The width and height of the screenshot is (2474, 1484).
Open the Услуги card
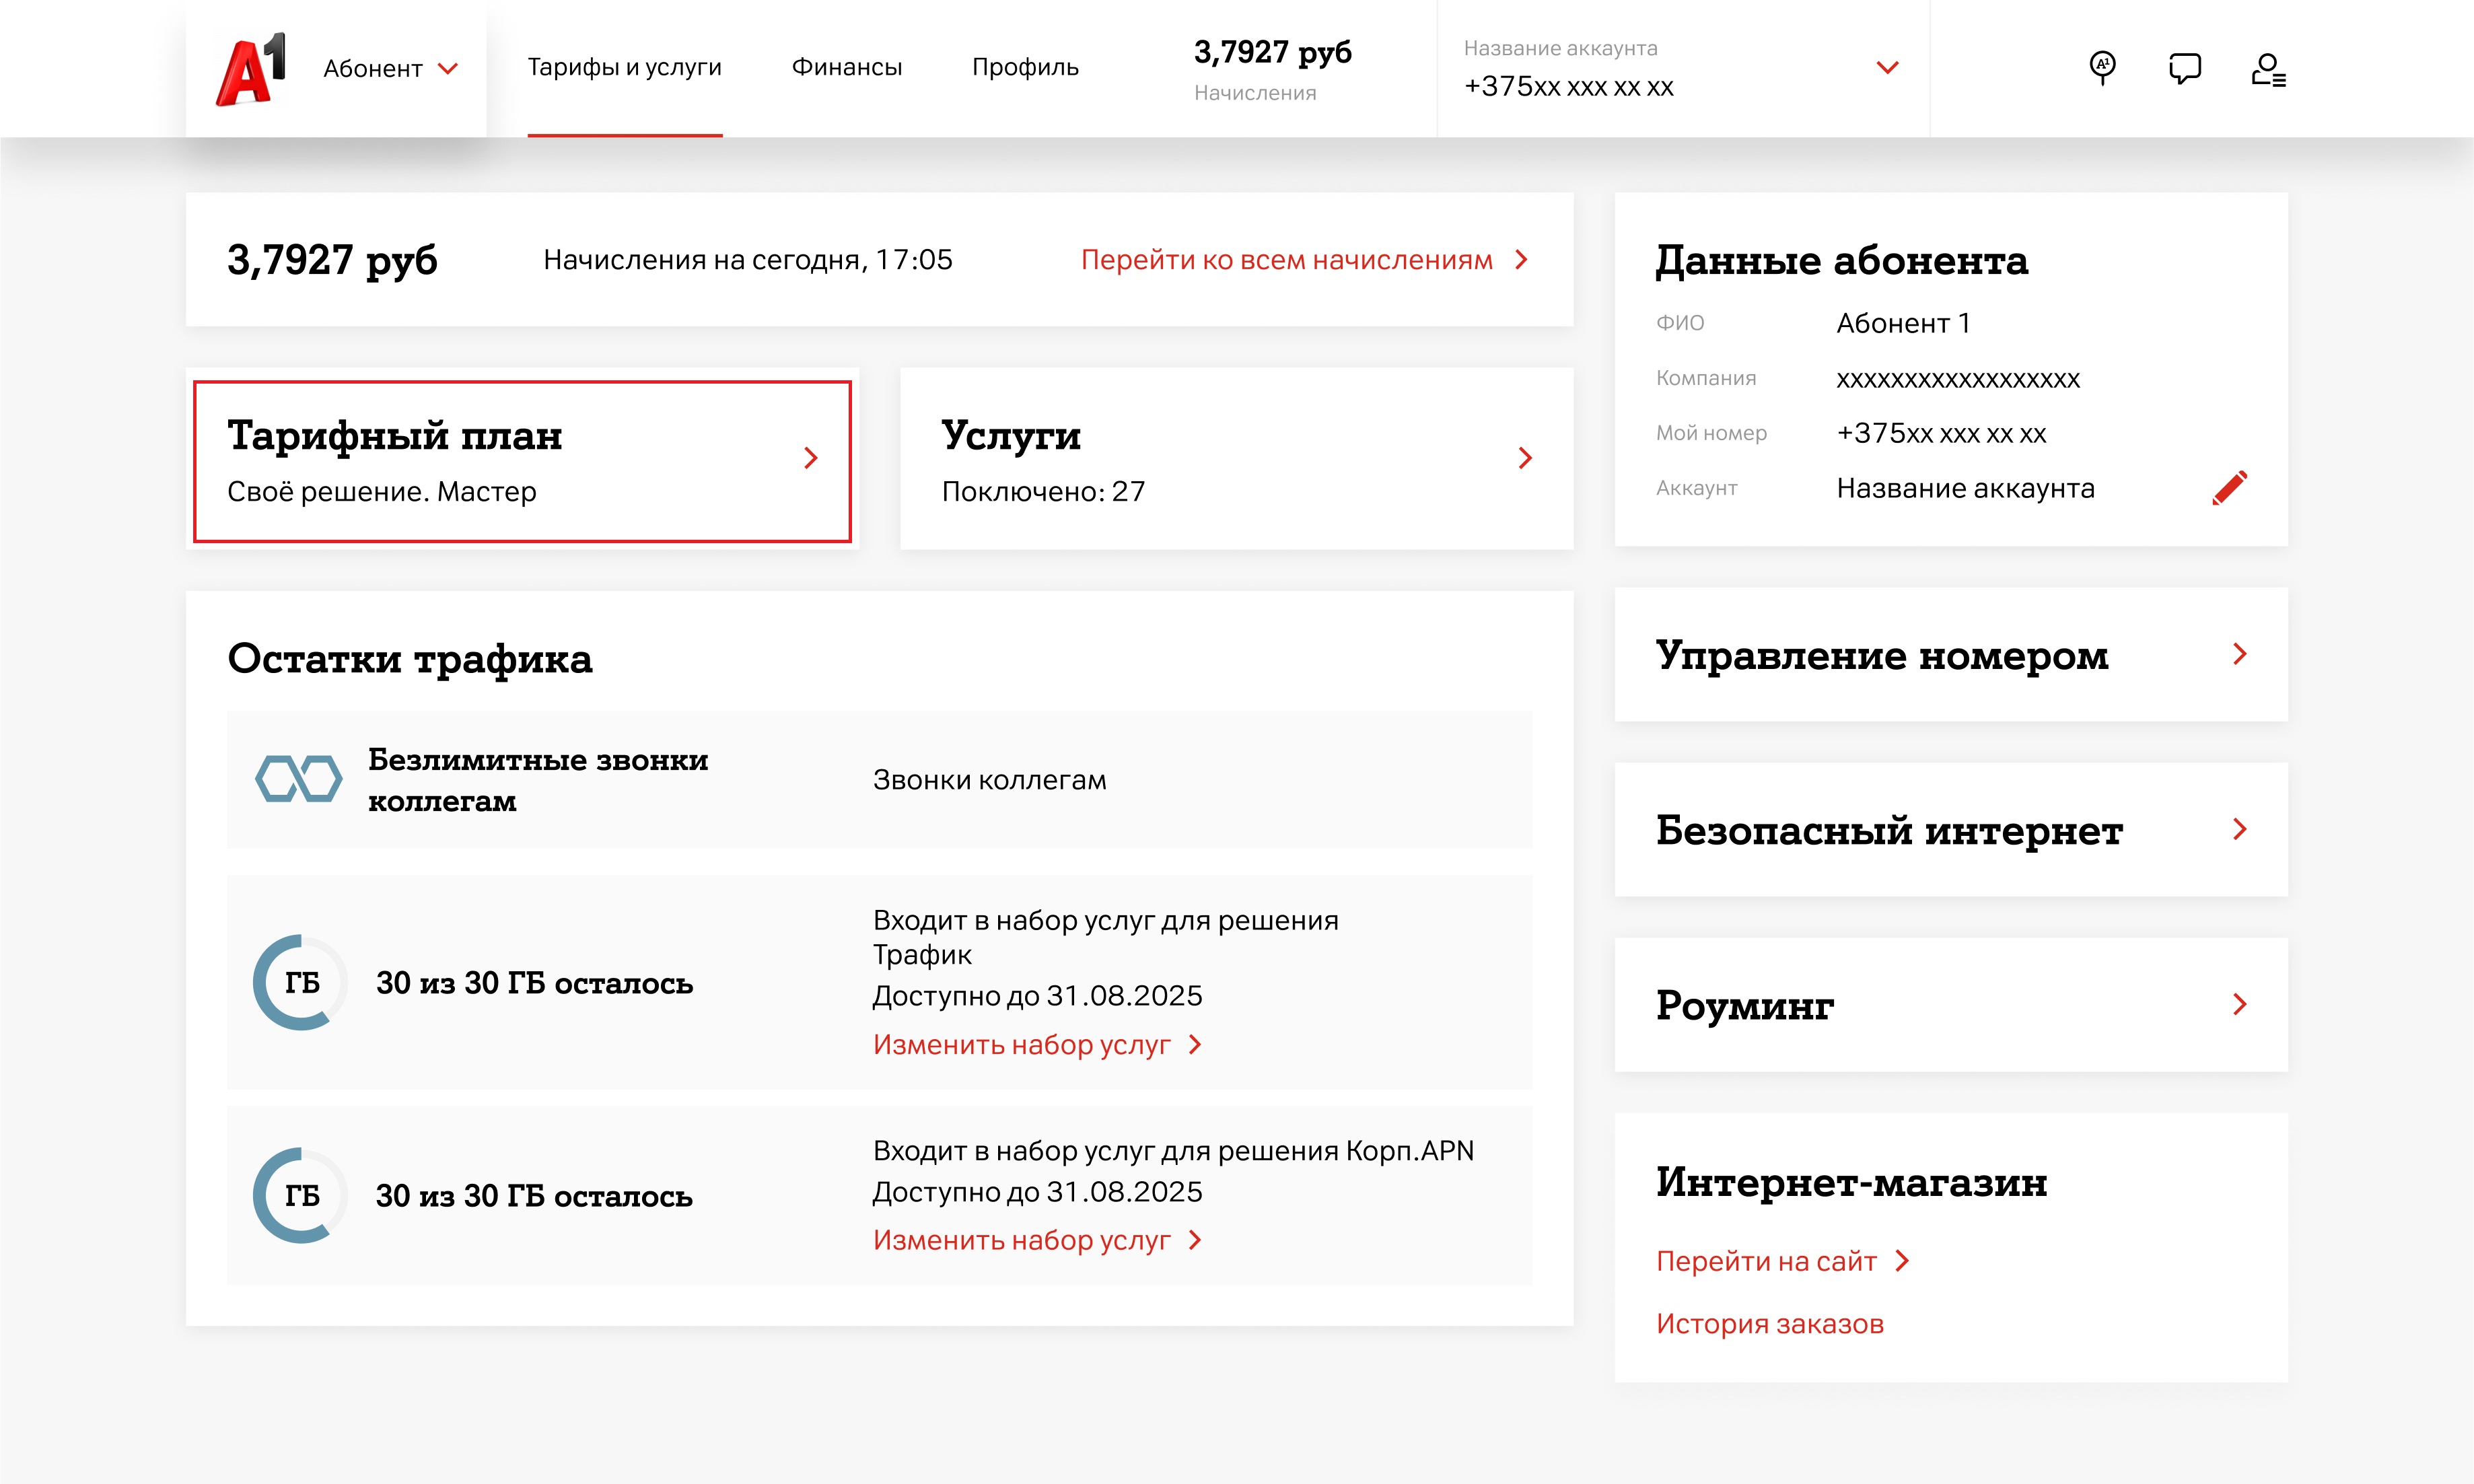click(1236, 459)
